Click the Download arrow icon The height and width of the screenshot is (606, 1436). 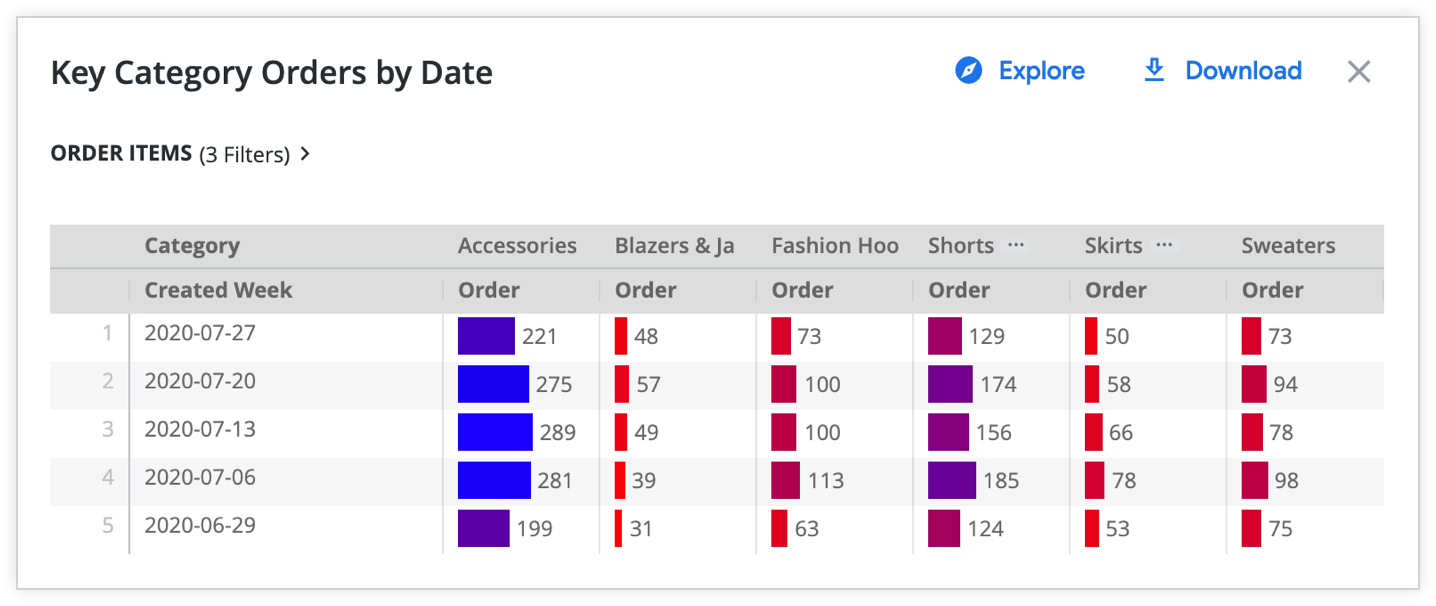pyautogui.click(x=1154, y=70)
